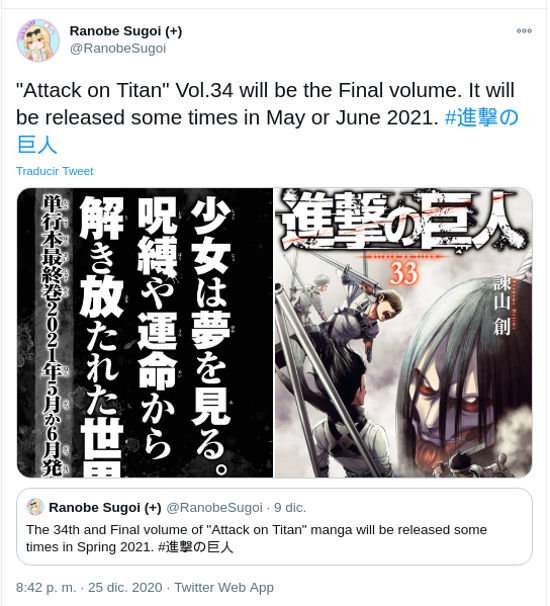Open the 25 dic. 2020 date link
550x606 pixels.
point(125,587)
